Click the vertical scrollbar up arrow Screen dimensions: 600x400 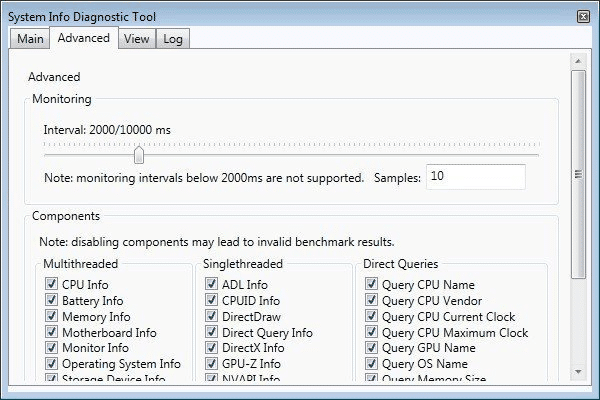[578, 60]
